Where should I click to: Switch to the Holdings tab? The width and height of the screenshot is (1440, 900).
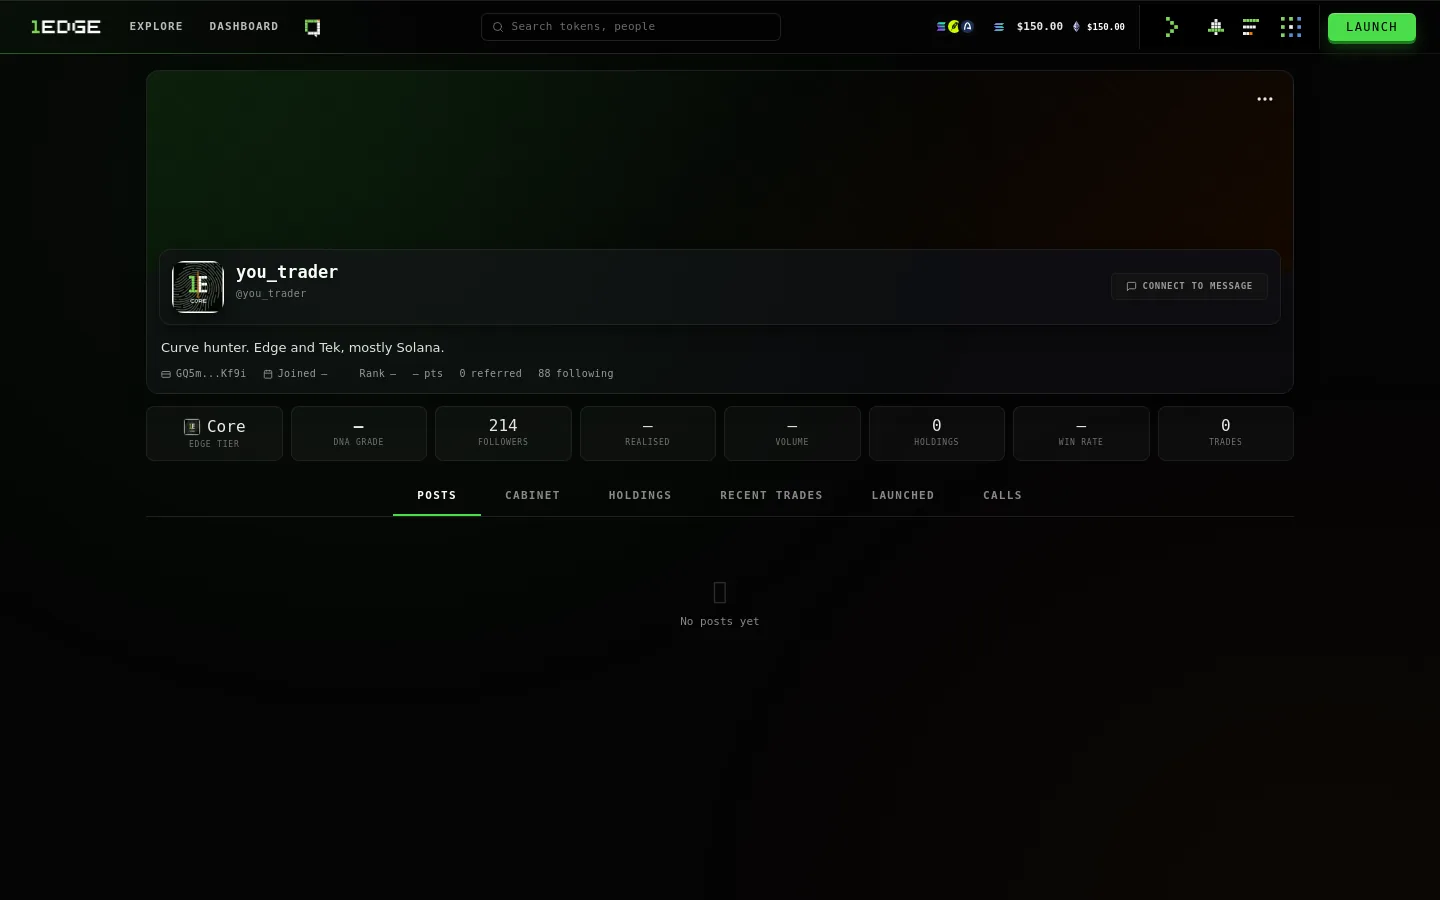[640, 495]
